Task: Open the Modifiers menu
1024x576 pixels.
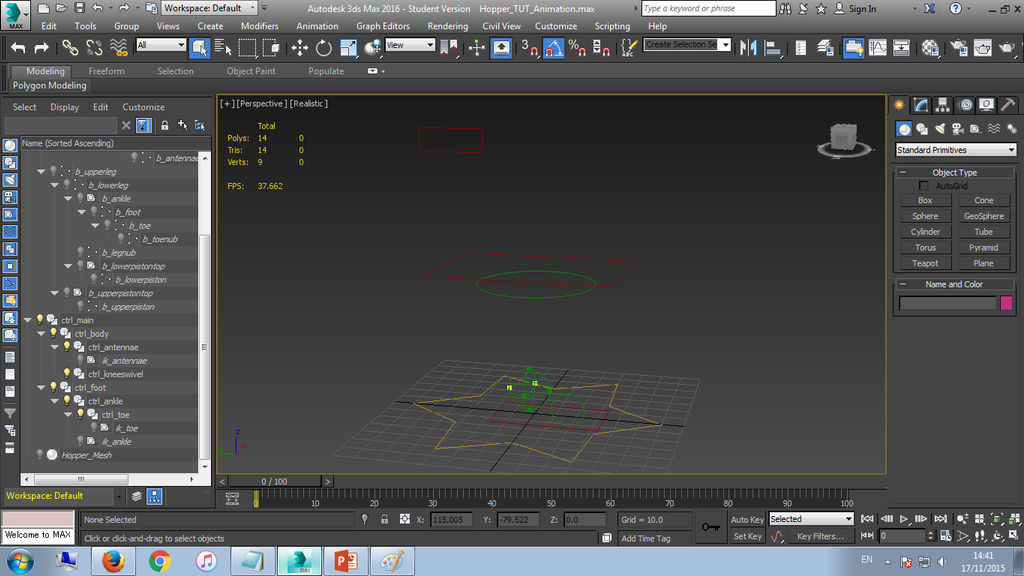Action: 259,26
